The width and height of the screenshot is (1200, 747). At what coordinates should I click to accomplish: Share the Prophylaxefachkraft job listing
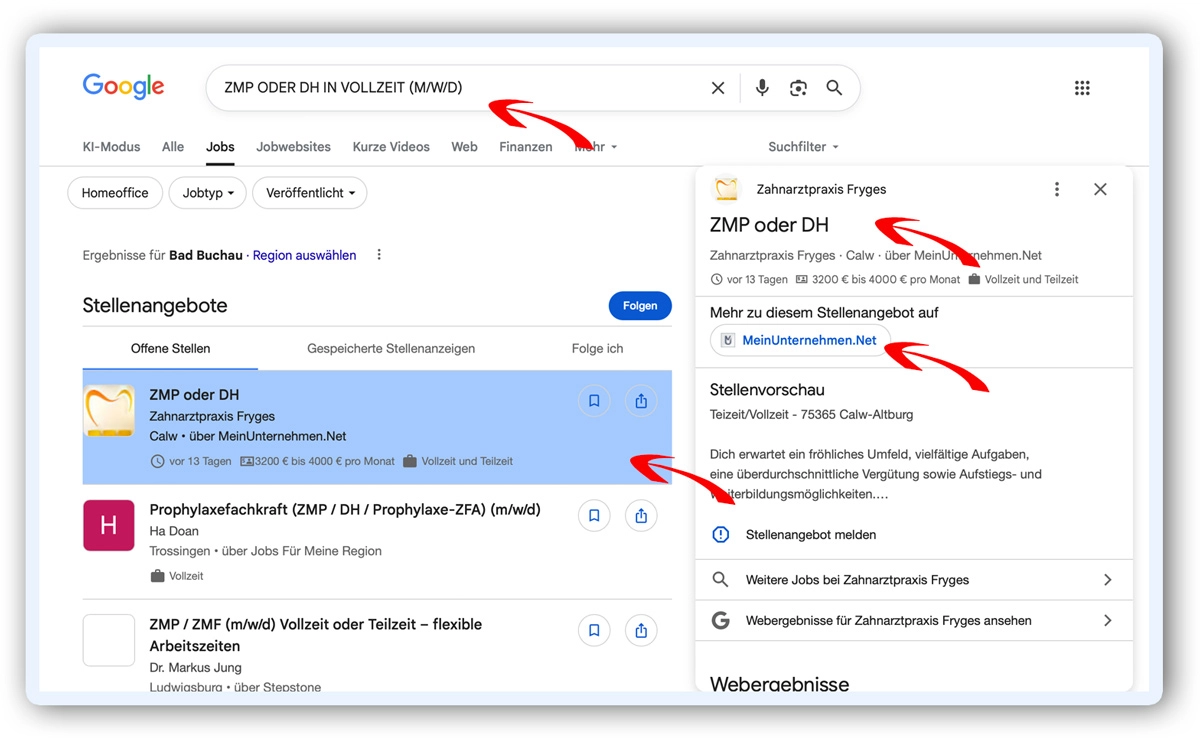click(x=641, y=516)
